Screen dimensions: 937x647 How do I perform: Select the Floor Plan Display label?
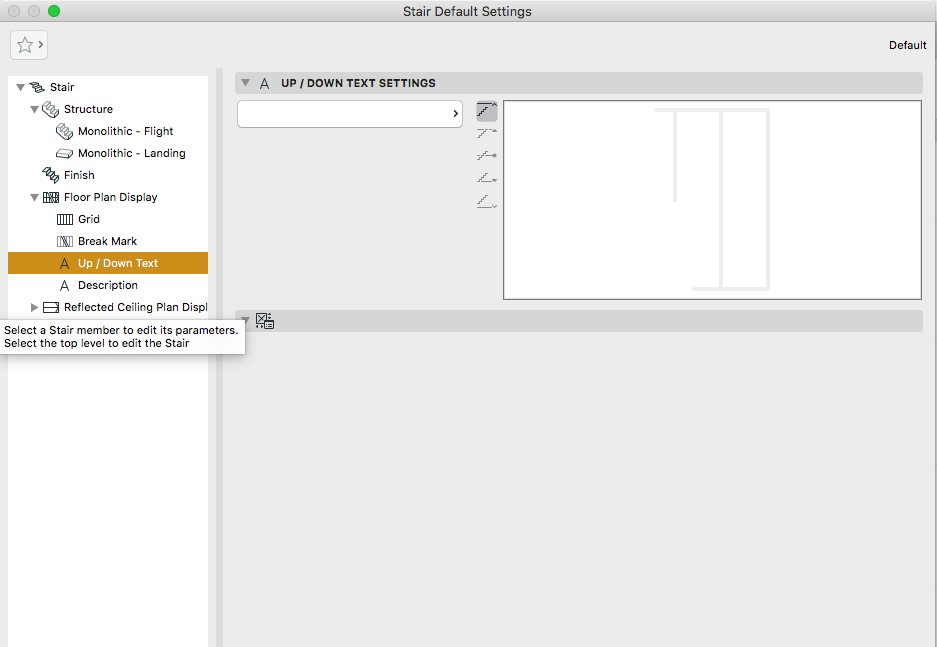pyautogui.click(x=111, y=197)
